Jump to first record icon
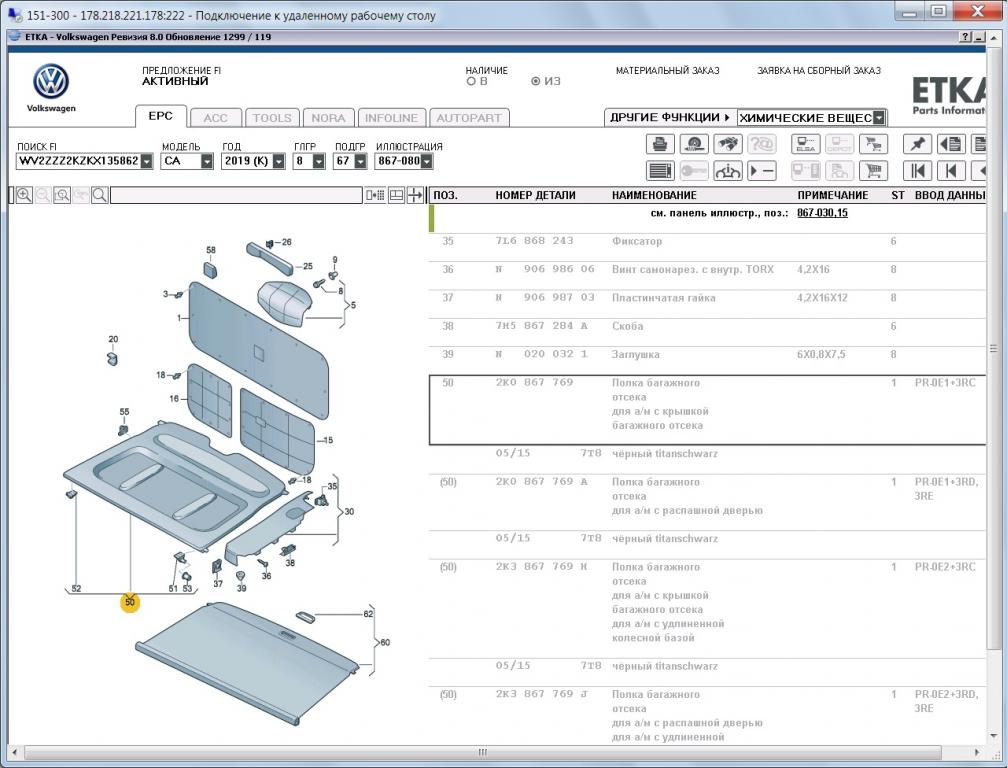 point(917,171)
